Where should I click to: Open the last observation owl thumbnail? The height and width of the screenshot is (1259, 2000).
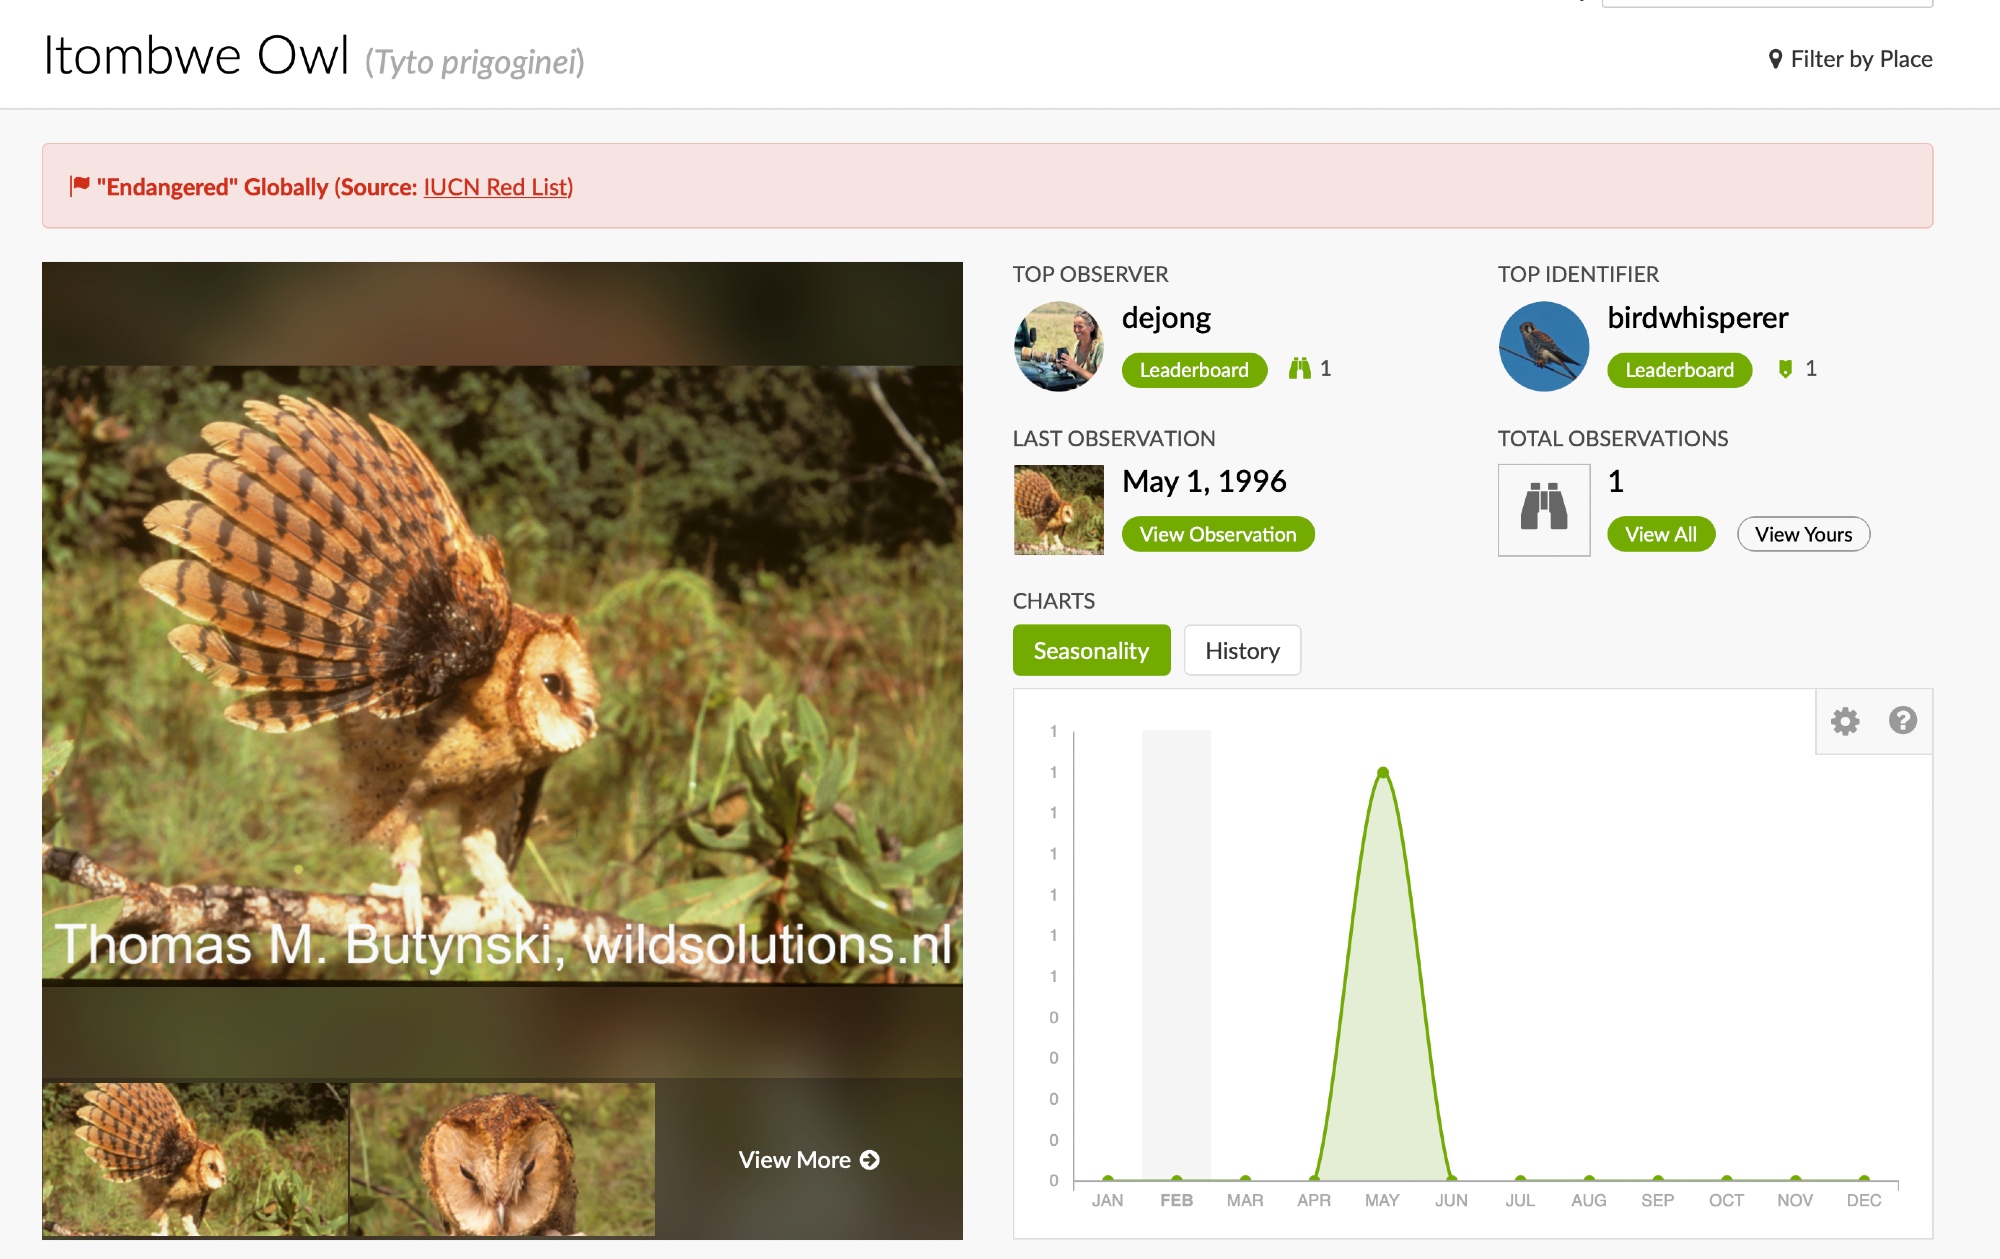[x=1058, y=509]
